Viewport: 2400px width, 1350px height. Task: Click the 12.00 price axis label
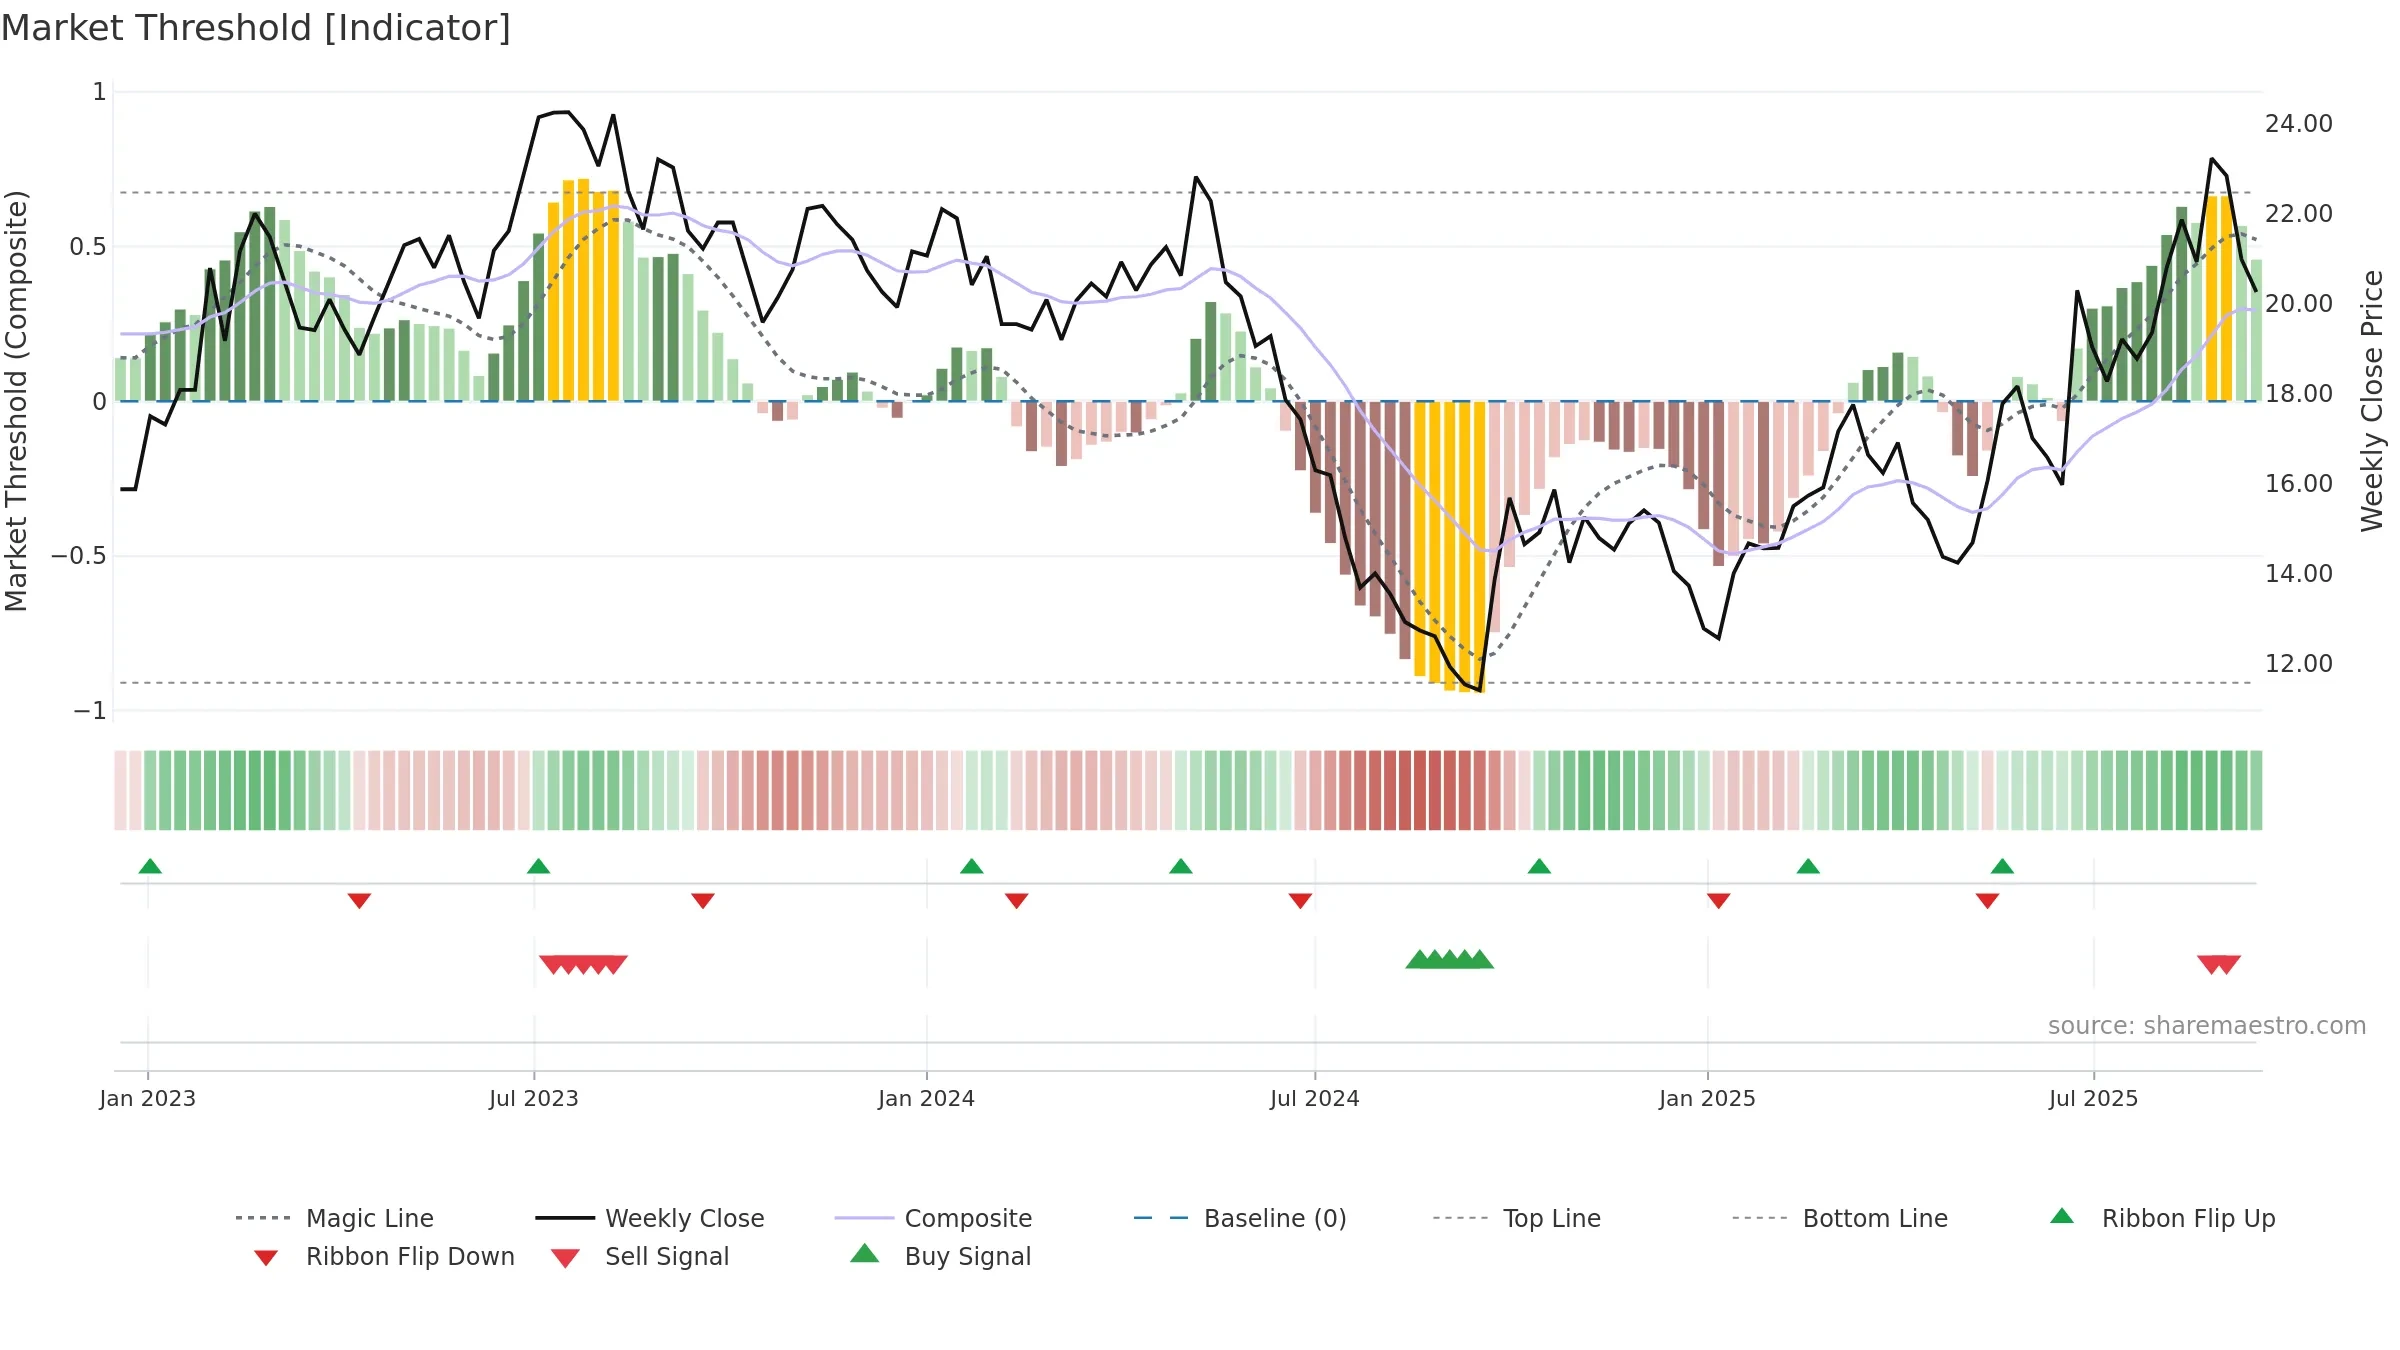[2299, 663]
